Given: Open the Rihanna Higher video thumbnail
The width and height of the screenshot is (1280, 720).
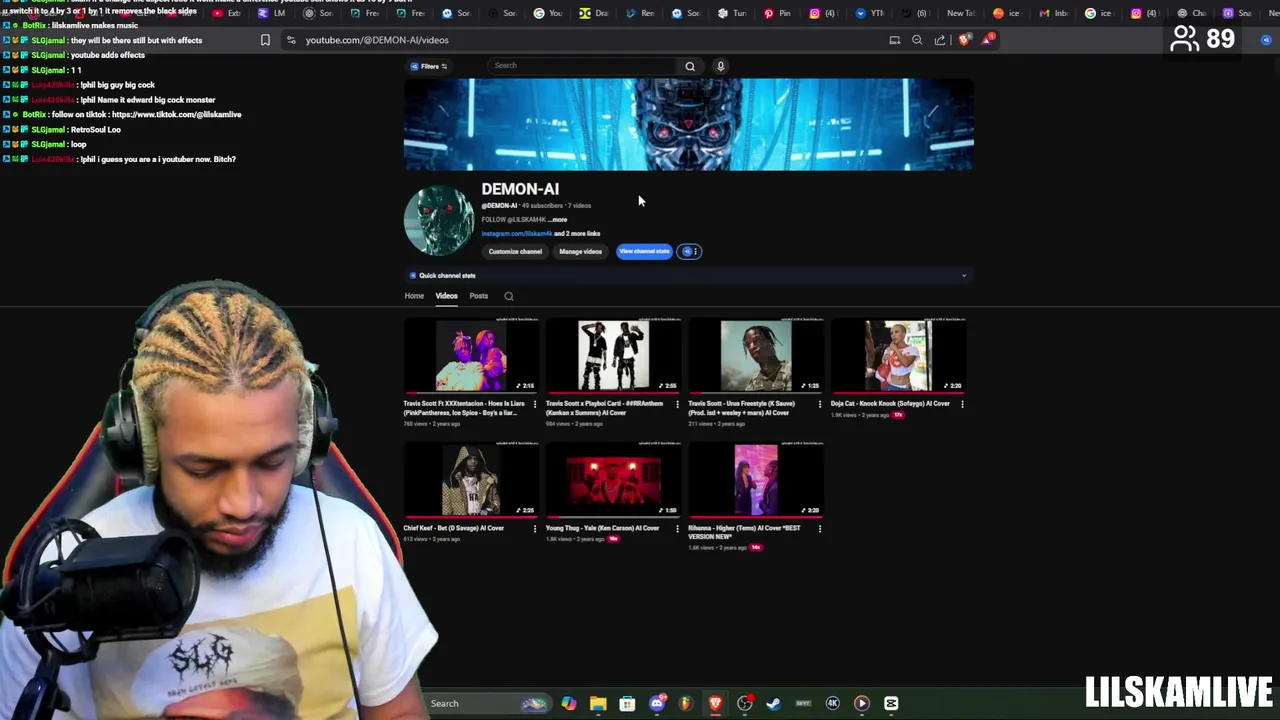Looking at the screenshot, I should click(756, 480).
